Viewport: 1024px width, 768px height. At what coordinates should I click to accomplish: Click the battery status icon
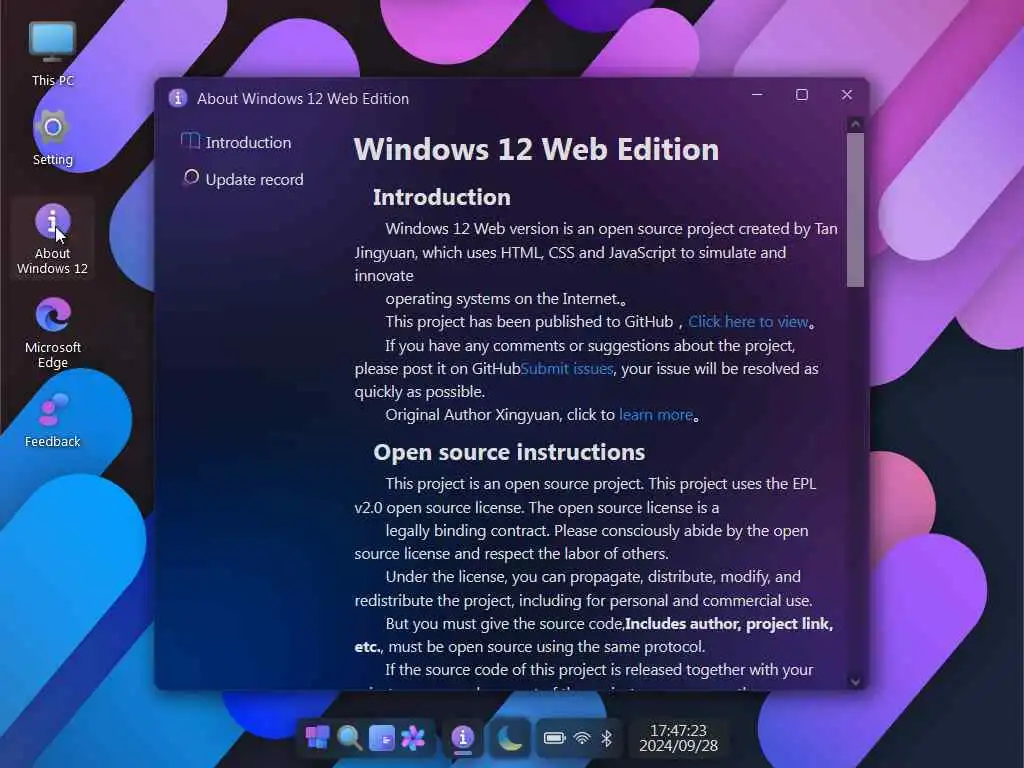pyautogui.click(x=554, y=738)
